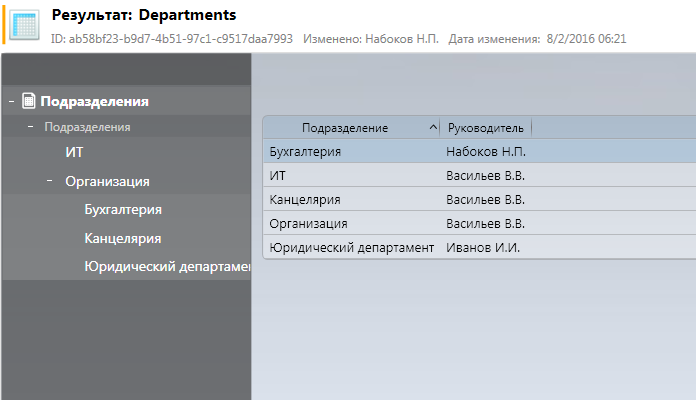The height and width of the screenshot is (400, 696).
Task: Click the Result table icon beside the title
Action: pos(26,24)
